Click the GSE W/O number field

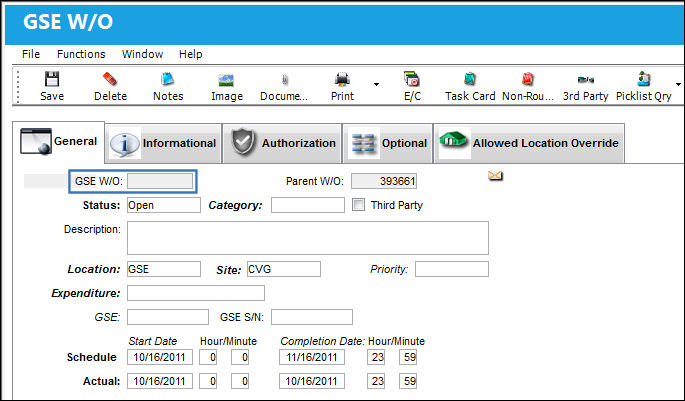(160, 181)
